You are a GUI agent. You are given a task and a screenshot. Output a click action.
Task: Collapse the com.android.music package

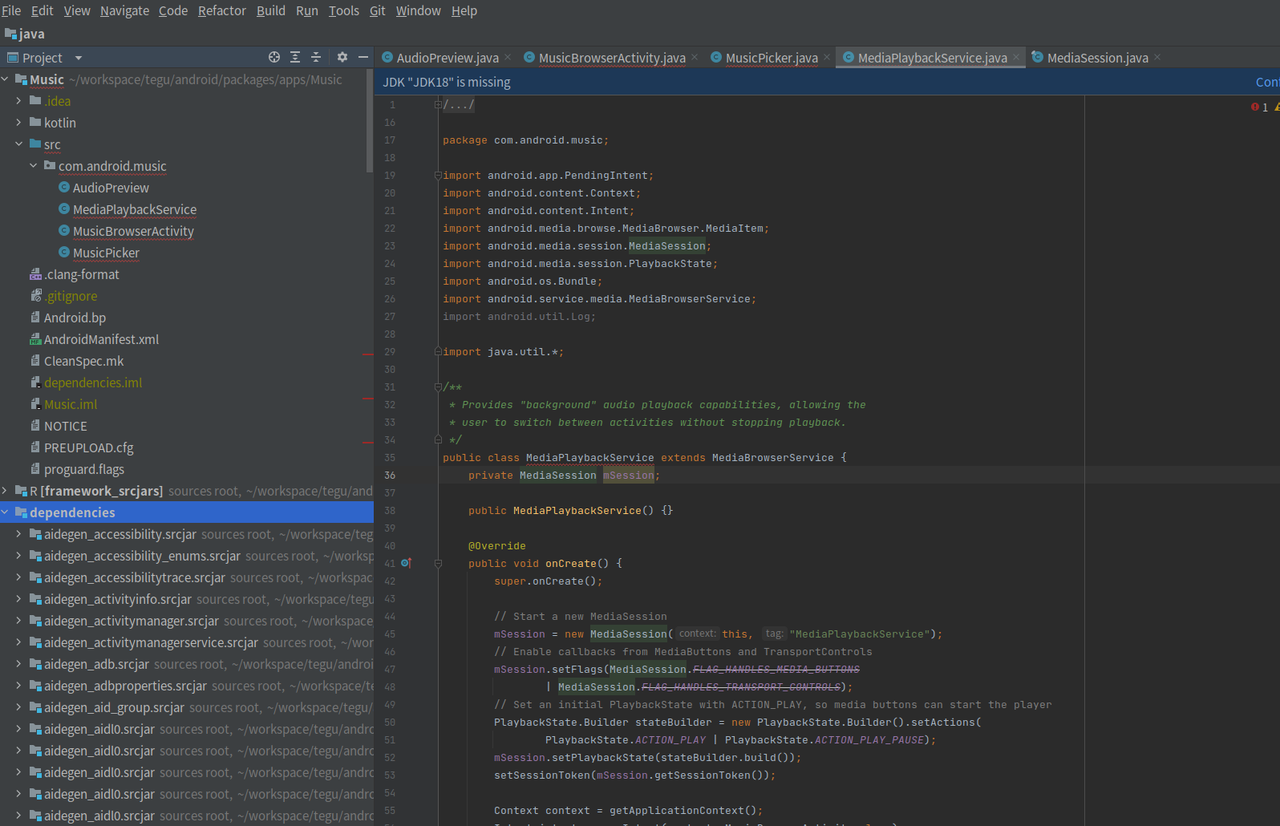click(x=33, y=166)
